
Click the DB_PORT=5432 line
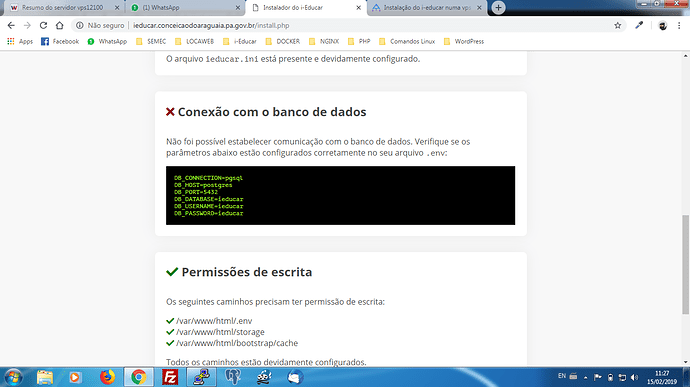(196, 192)
